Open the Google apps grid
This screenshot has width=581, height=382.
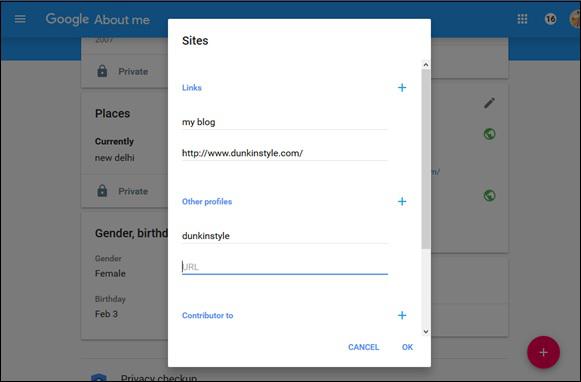(522, 19)
